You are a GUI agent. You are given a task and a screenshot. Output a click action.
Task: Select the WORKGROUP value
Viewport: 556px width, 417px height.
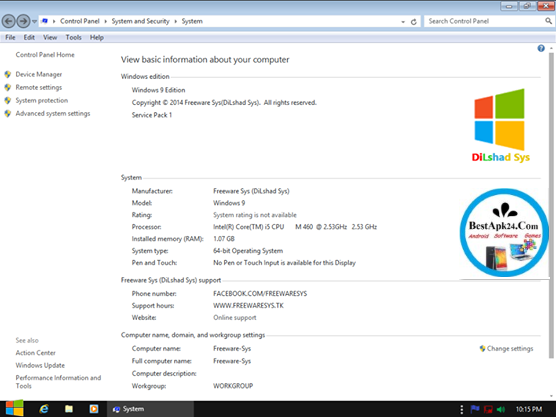233,386
